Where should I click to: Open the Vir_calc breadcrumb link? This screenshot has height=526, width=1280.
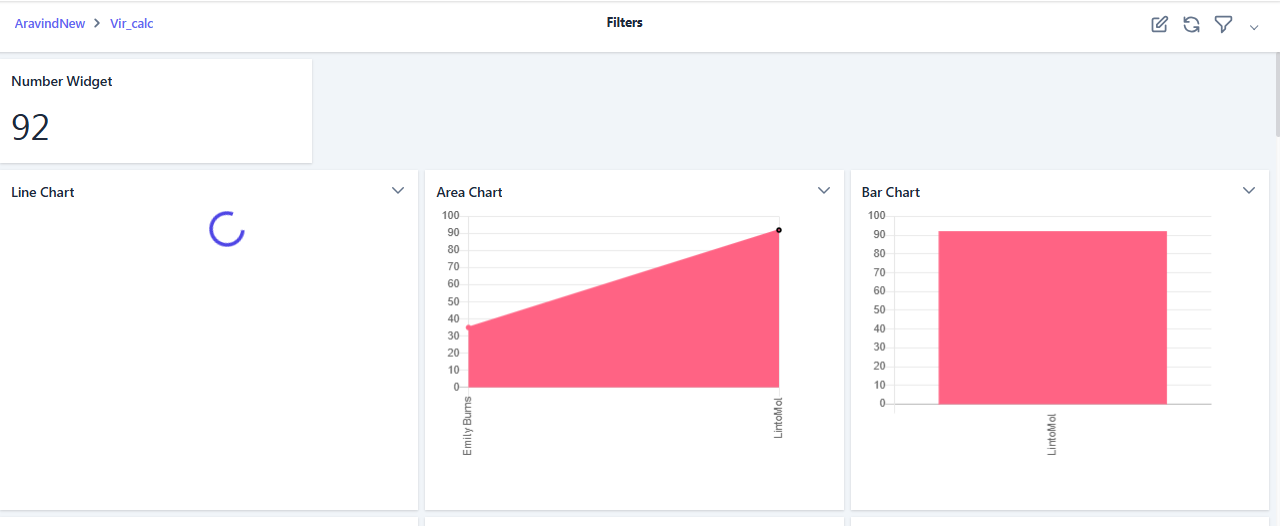(131, 23)
